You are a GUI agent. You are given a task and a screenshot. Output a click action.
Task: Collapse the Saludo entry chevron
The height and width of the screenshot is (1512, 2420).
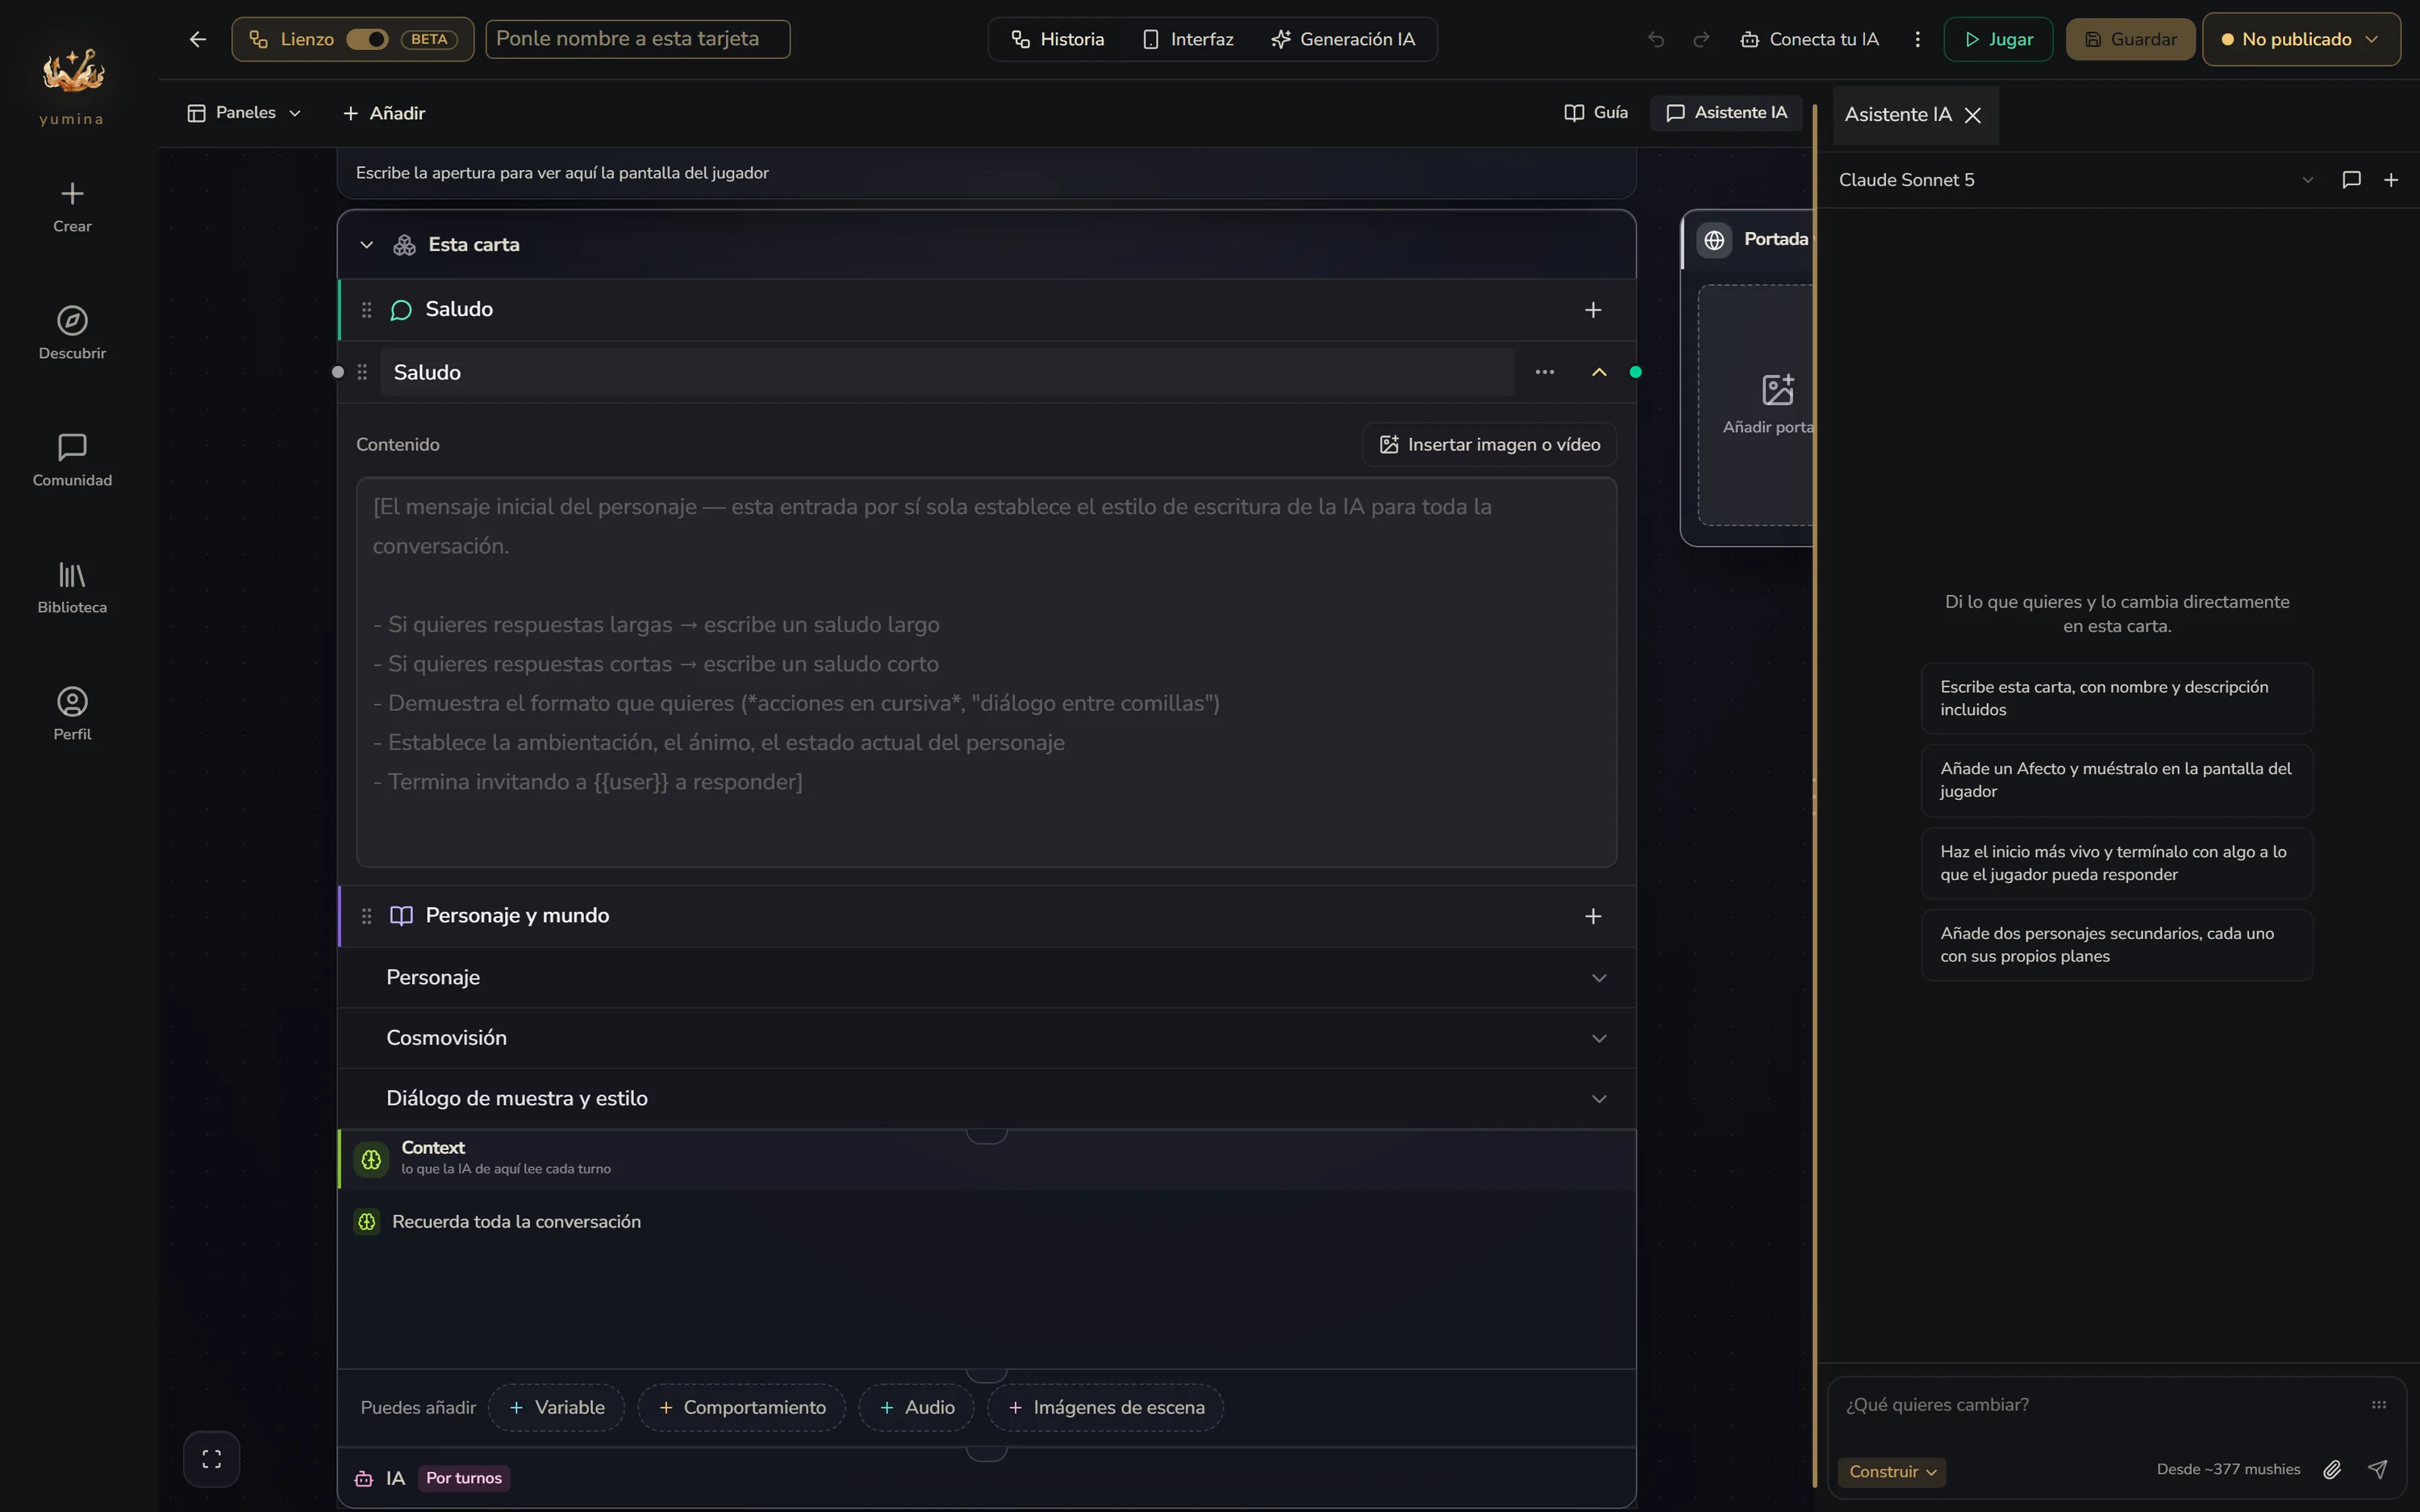[1599, 372]
